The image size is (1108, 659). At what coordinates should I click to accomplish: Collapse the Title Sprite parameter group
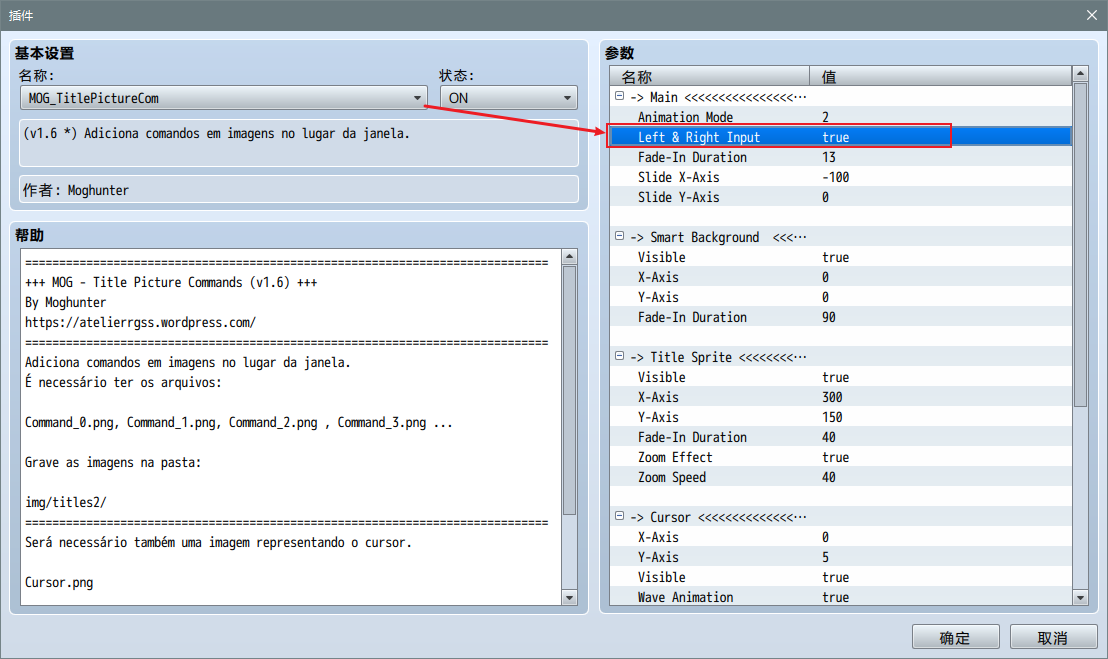(x=620, y=356)
